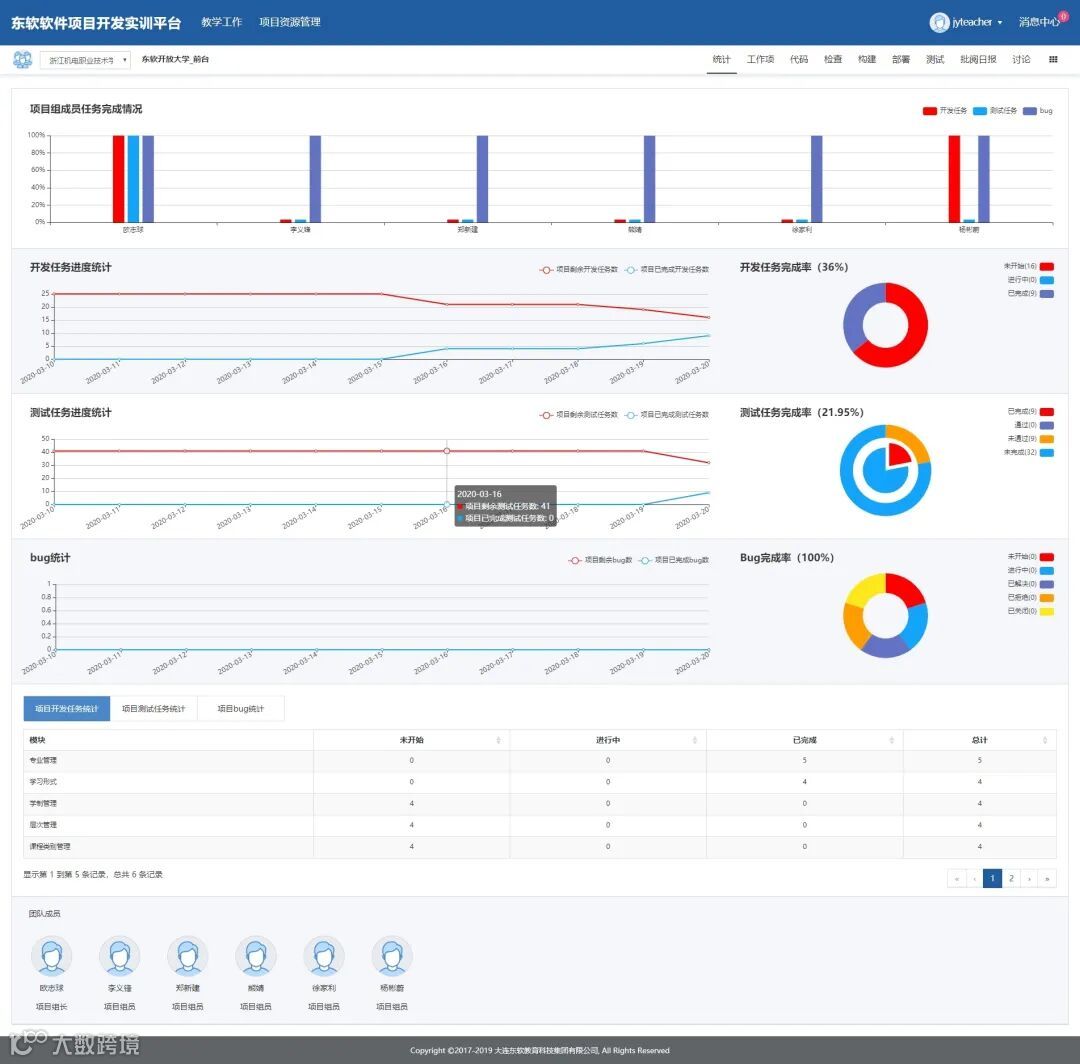Image resolution: width=1080 pixels, height=1064 pixels.
Task: Click avatar of team leader 欧志球
Action: (x=52, y=956)
